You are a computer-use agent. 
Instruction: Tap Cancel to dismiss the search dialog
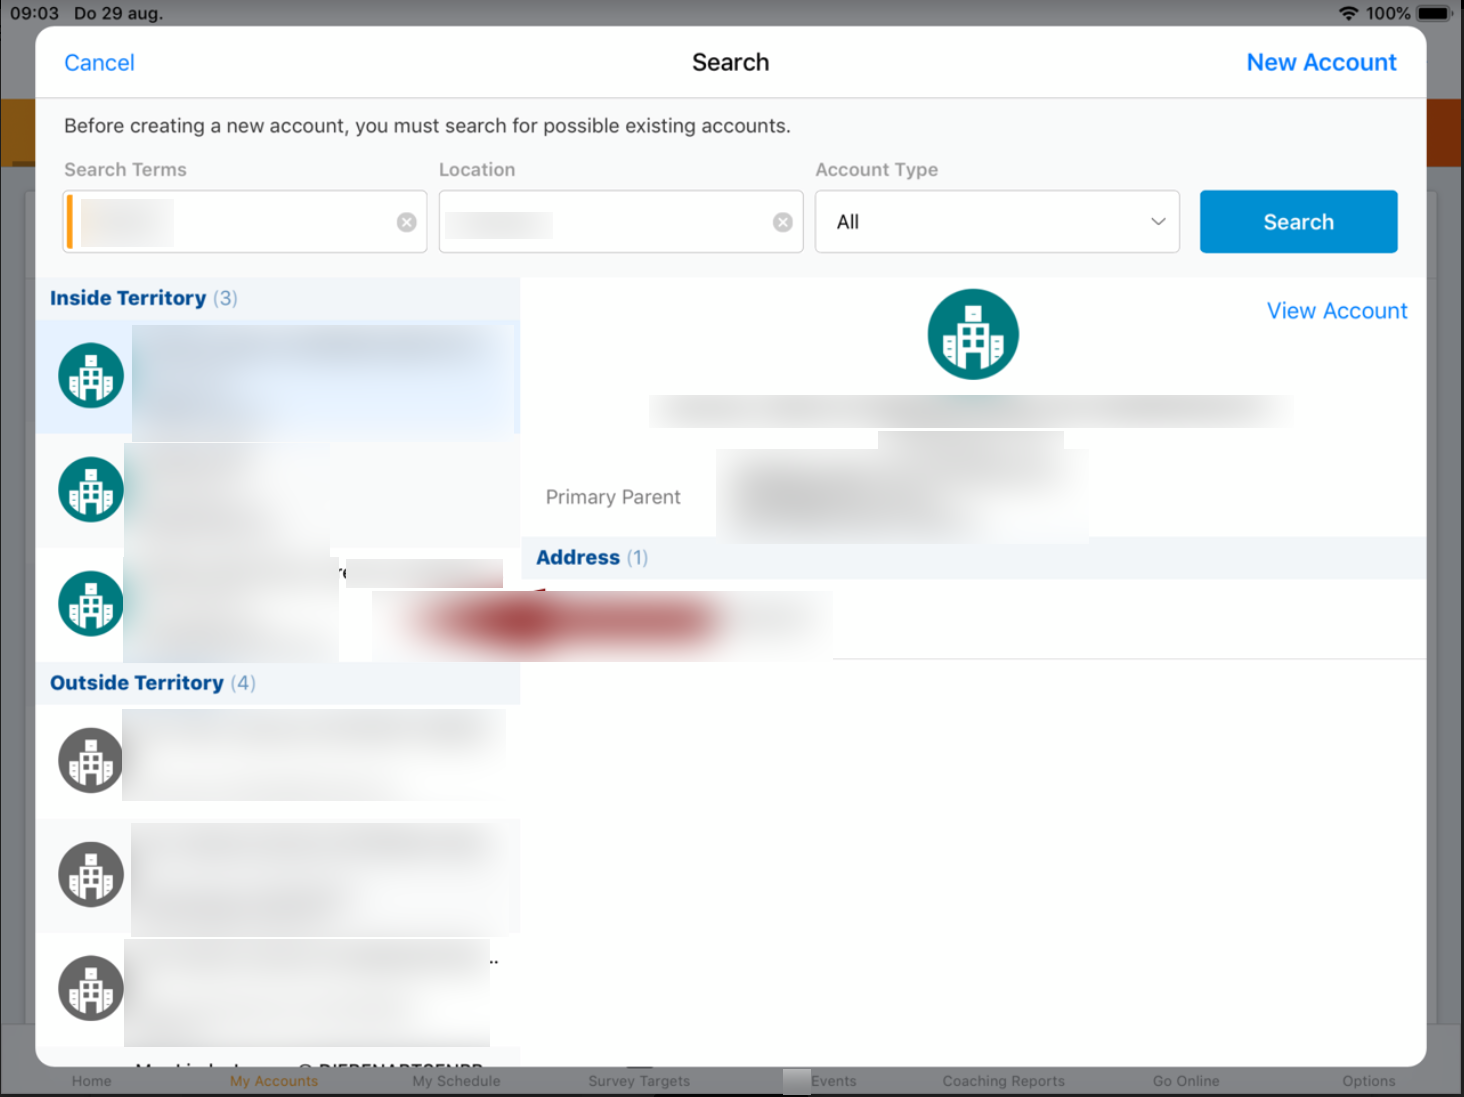(99, 63)
